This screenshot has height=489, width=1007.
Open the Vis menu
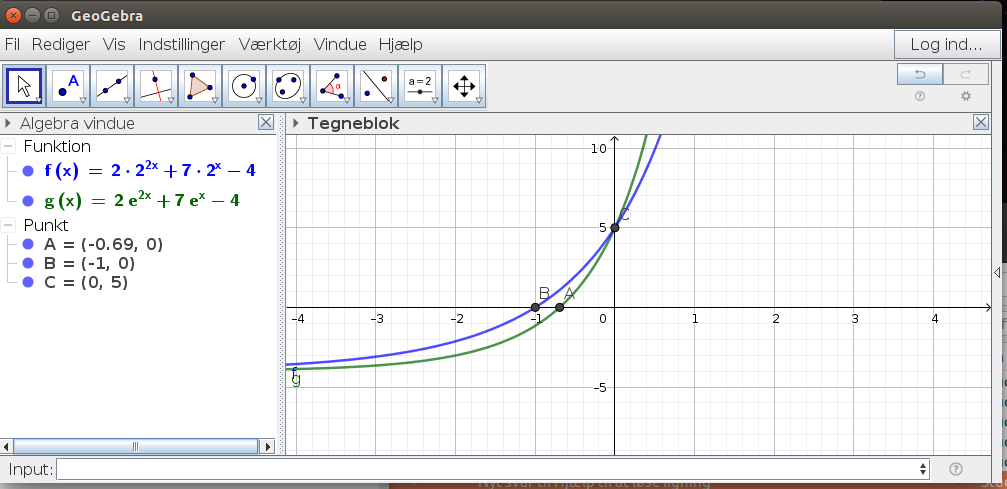[114, 44]
